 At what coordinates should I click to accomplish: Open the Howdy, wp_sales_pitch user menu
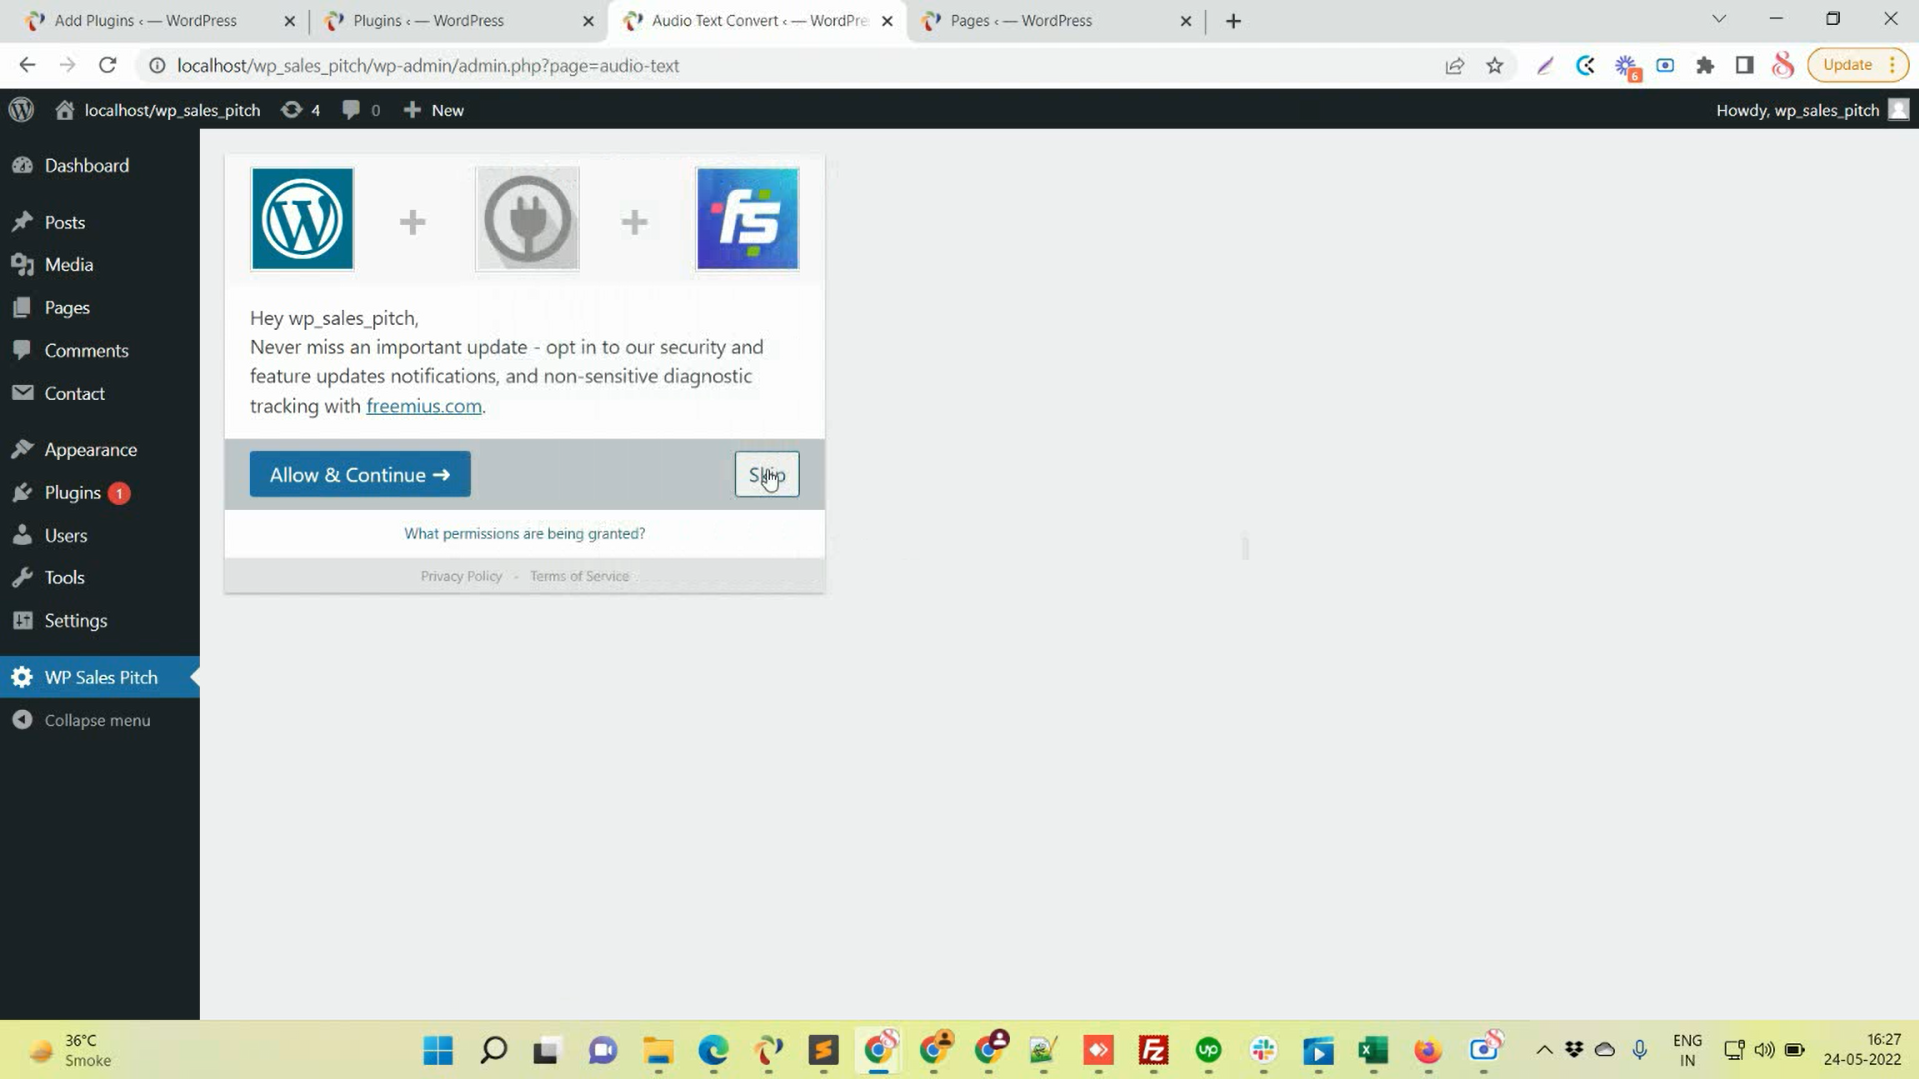[1812, 110]
